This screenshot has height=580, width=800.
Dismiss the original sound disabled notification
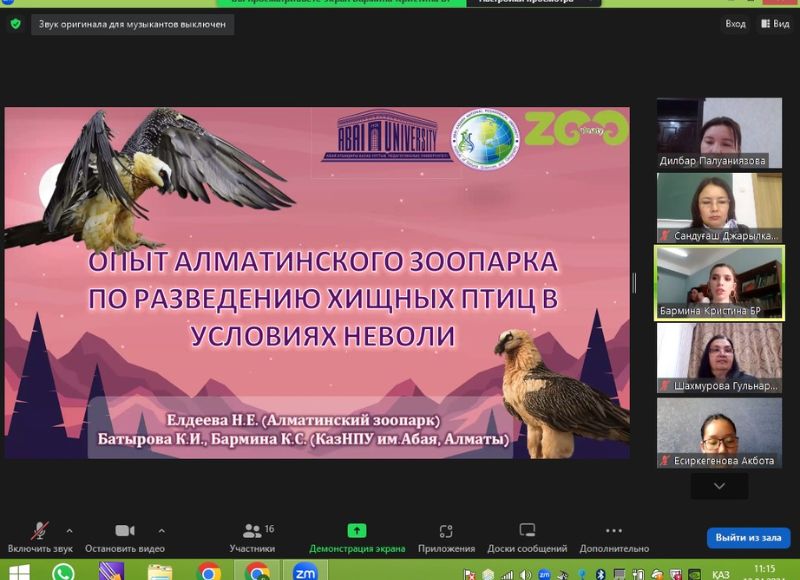coord(133,24)
